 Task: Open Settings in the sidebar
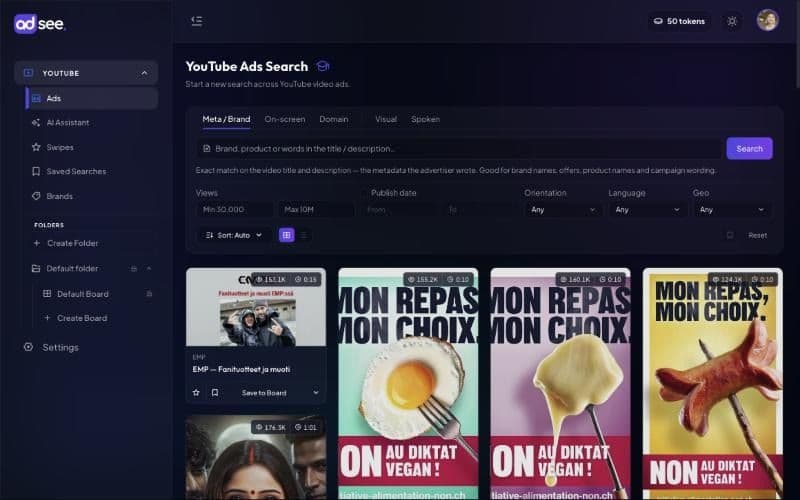point(60,347)
